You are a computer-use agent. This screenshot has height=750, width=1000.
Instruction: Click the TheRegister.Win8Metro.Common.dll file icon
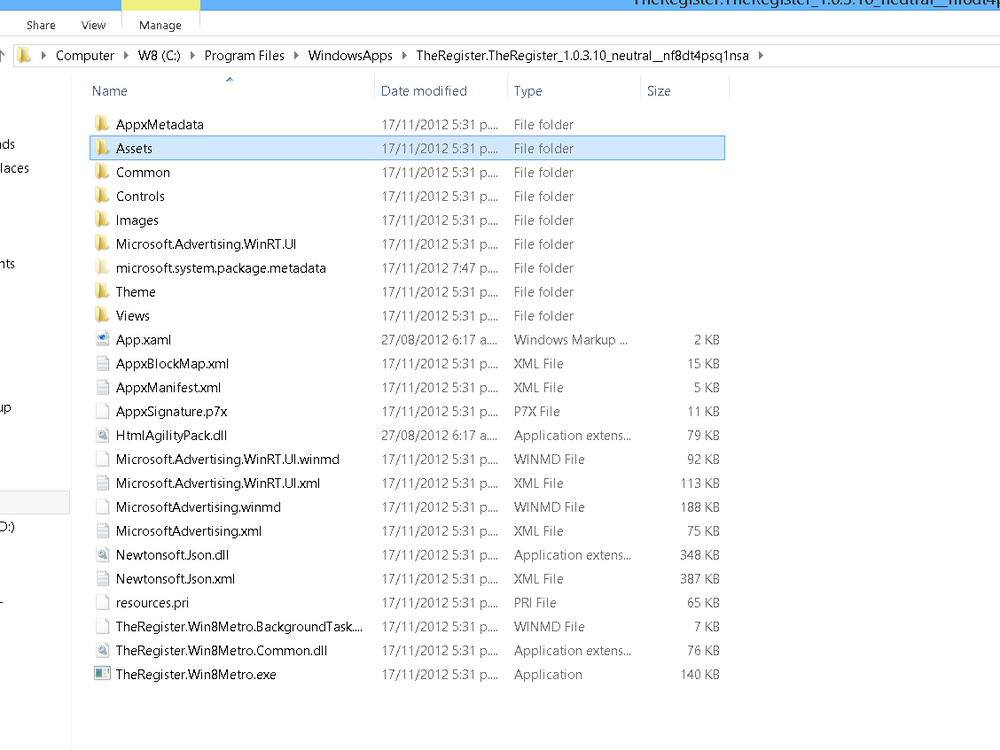pos(102,651)
